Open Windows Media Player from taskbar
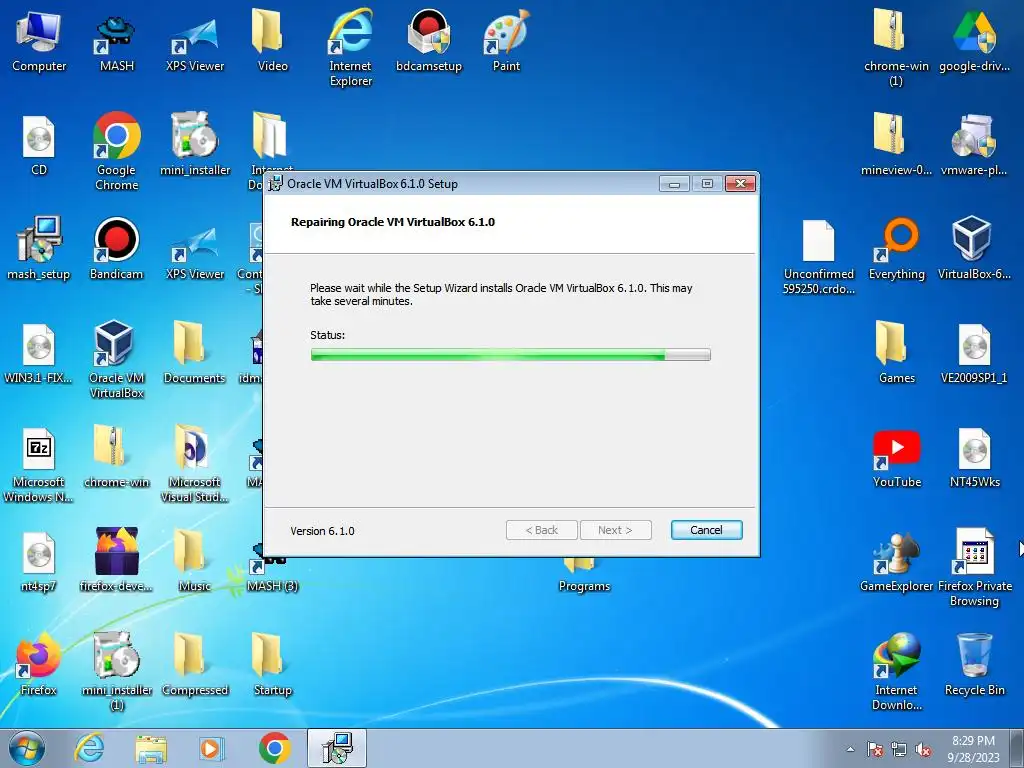 [210, 748]
